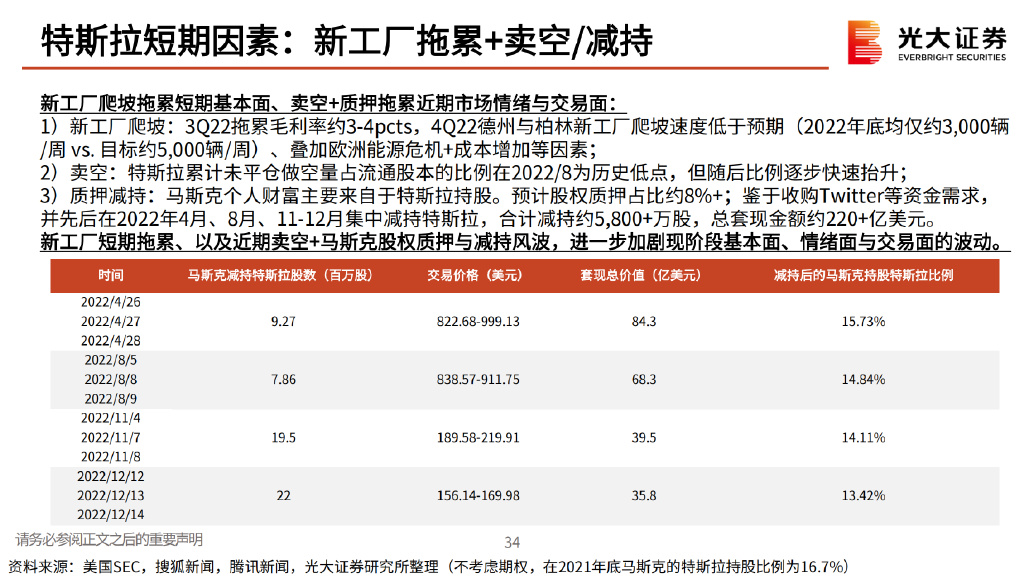The width and height of the screenshot is (1024, 576).
Task: Click the date cell 2022/4/28
Action: coord(110,341)
